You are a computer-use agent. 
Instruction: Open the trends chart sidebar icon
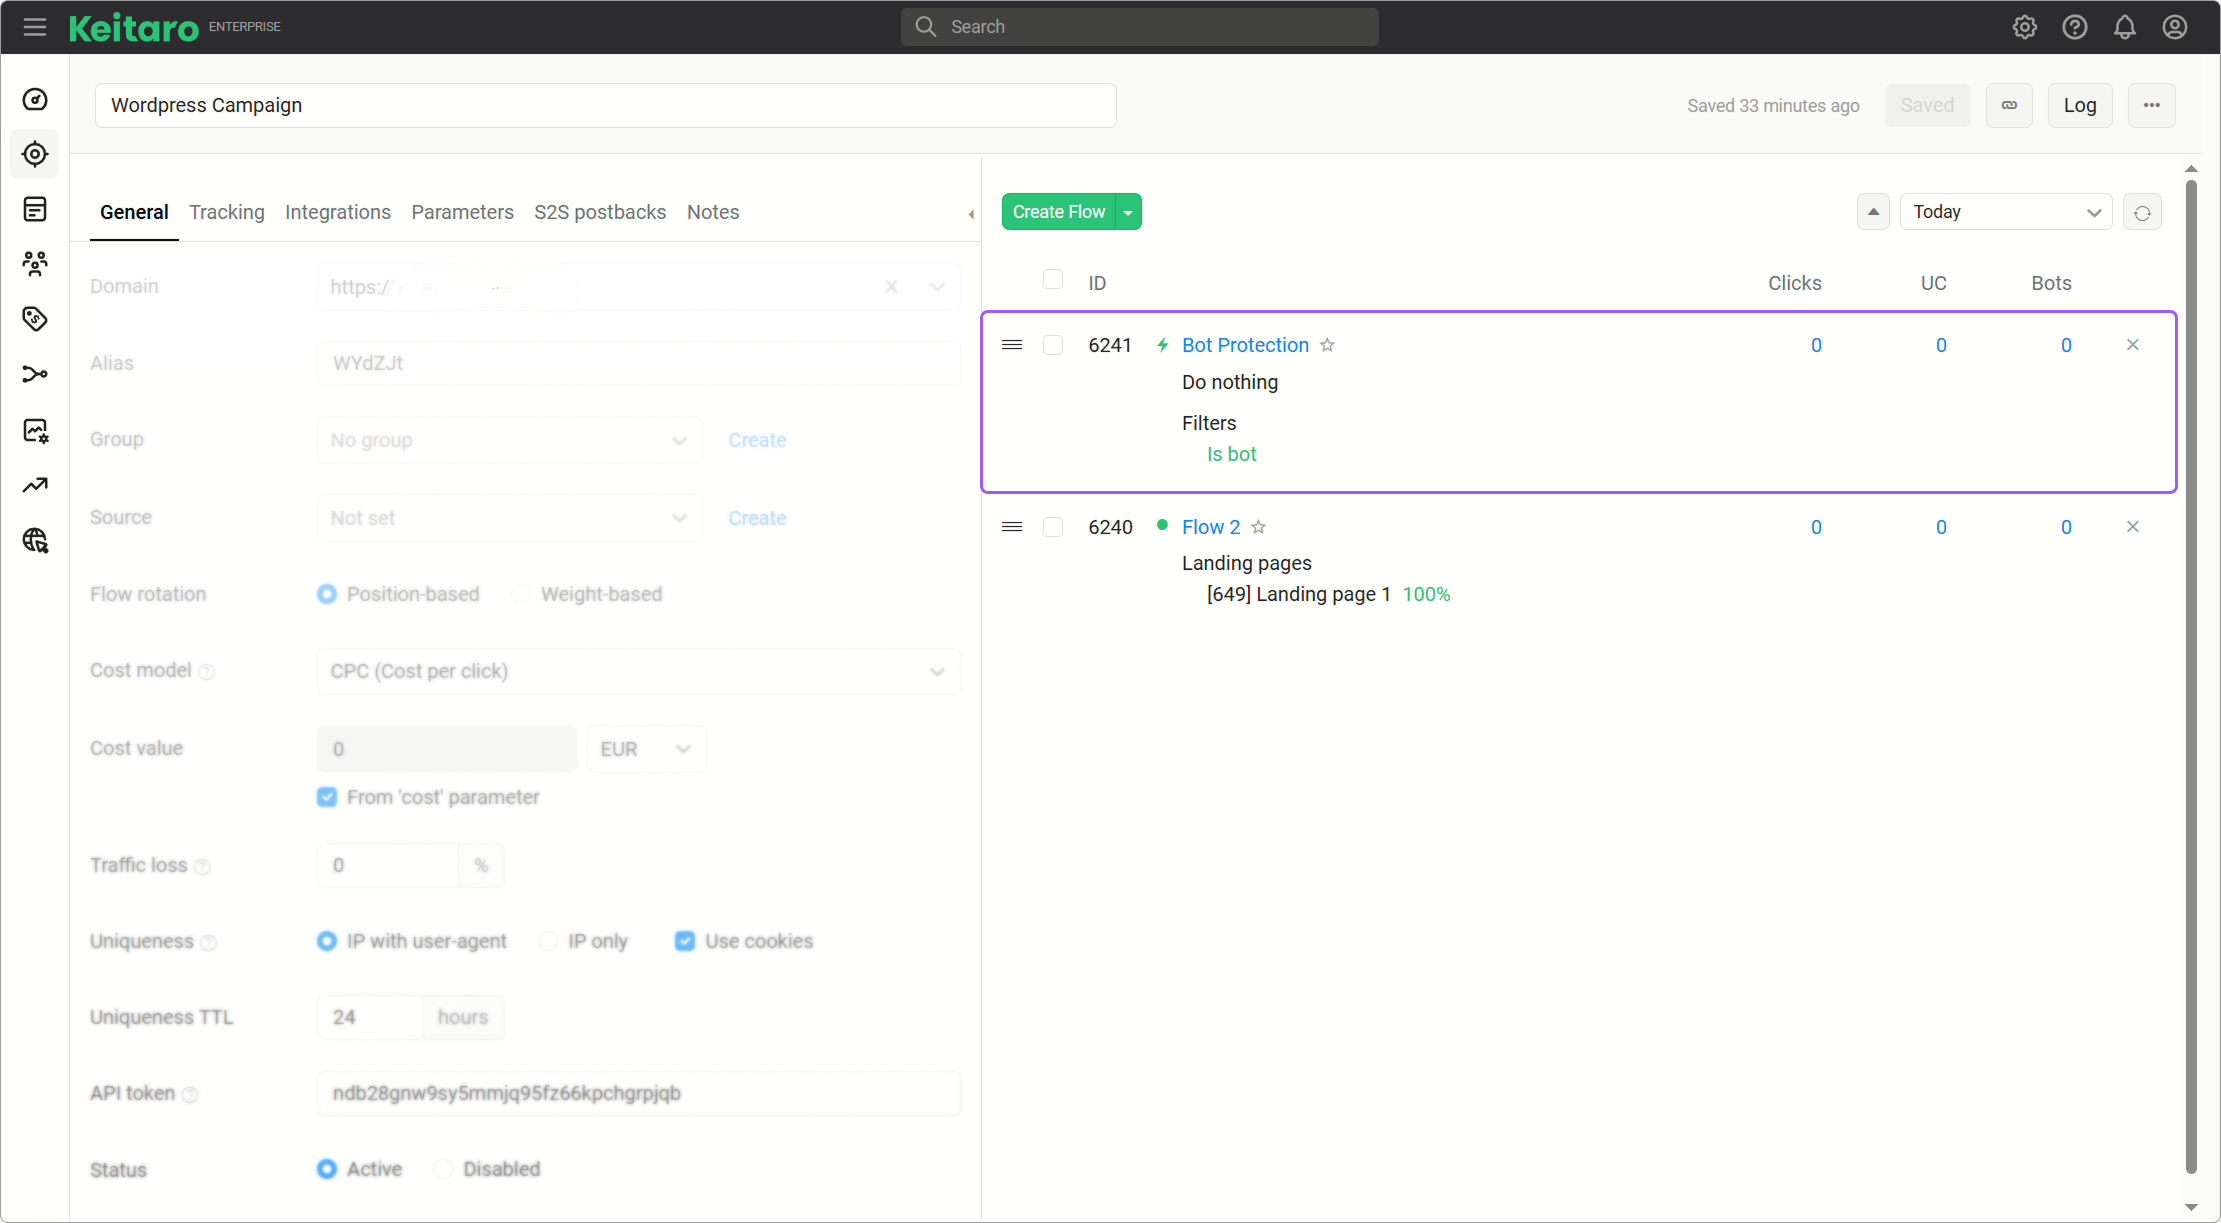[x=35, y=485]
